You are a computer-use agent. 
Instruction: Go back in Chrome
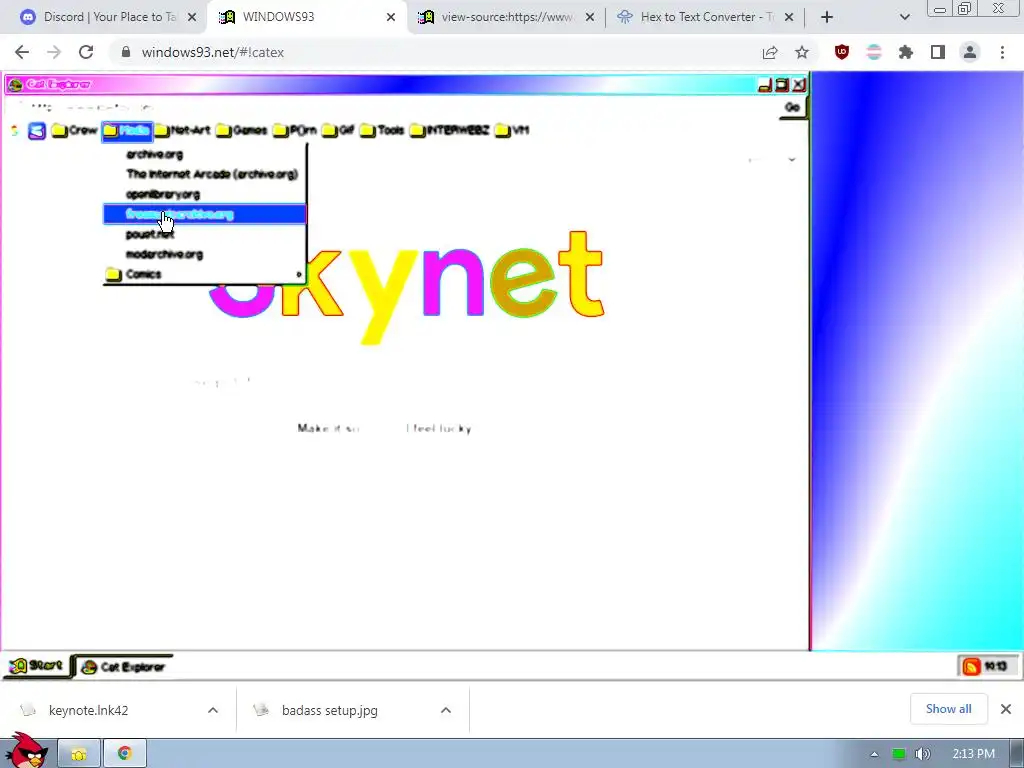(x=22, y=52)
